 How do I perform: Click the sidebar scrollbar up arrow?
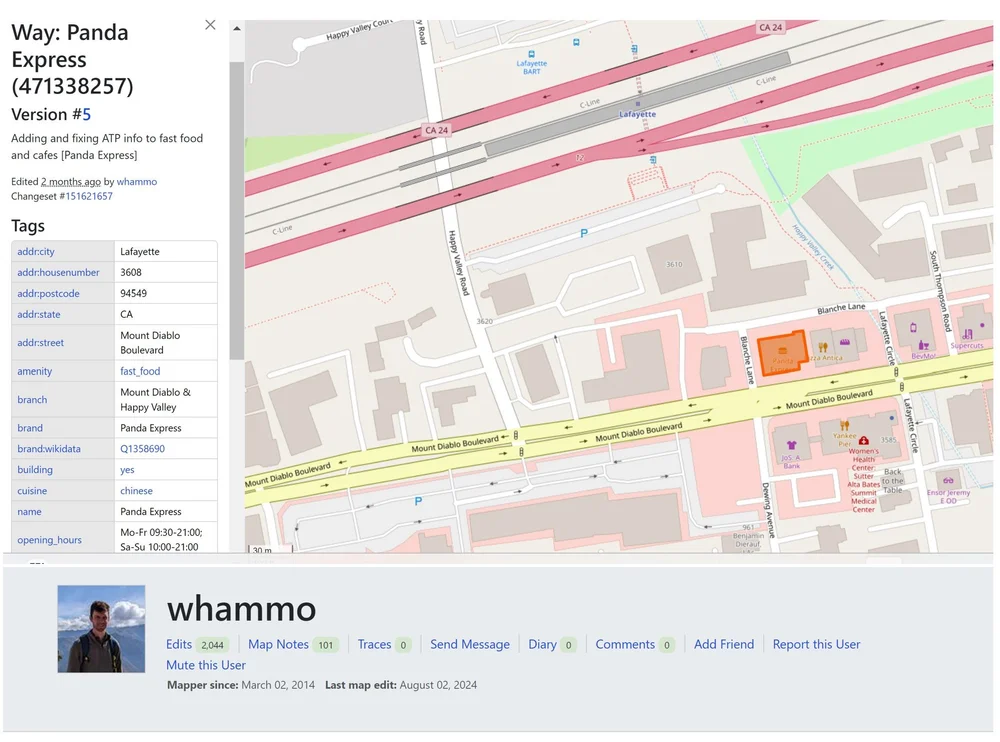[x=237, y=29]
